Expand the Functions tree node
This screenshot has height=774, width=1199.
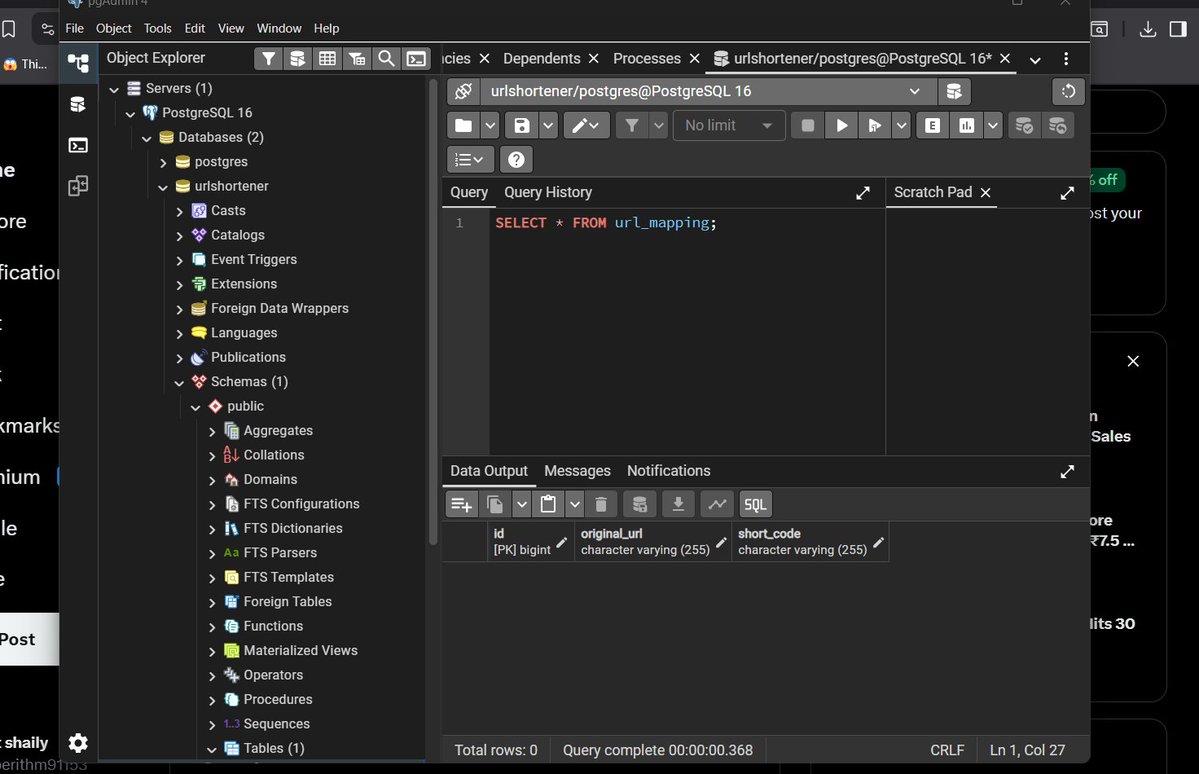tap(212, 627)
